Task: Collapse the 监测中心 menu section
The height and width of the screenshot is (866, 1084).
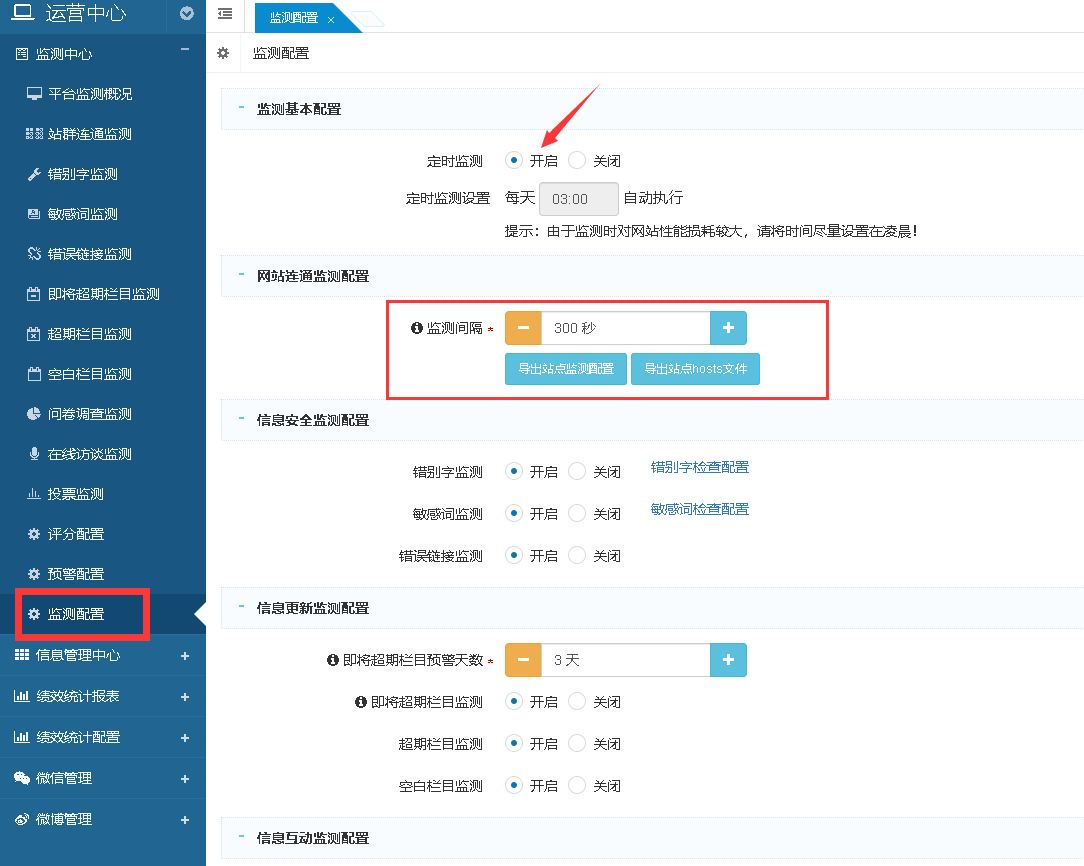Action: pos(184,51)
